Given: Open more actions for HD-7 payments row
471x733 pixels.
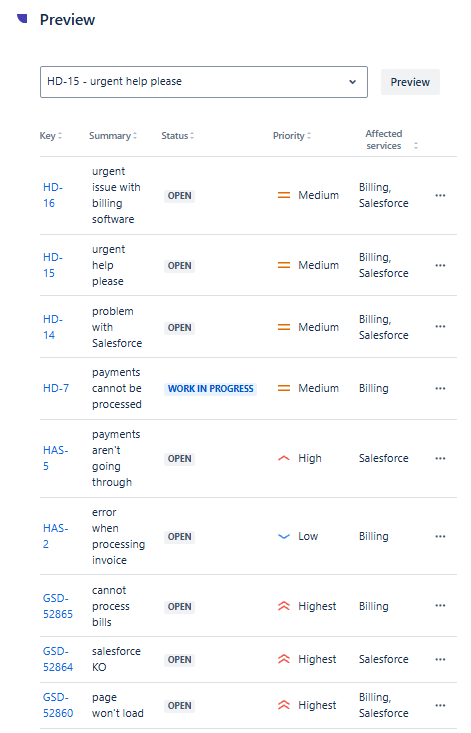Looking at the screenshot, I should click(x=440, y=388).
